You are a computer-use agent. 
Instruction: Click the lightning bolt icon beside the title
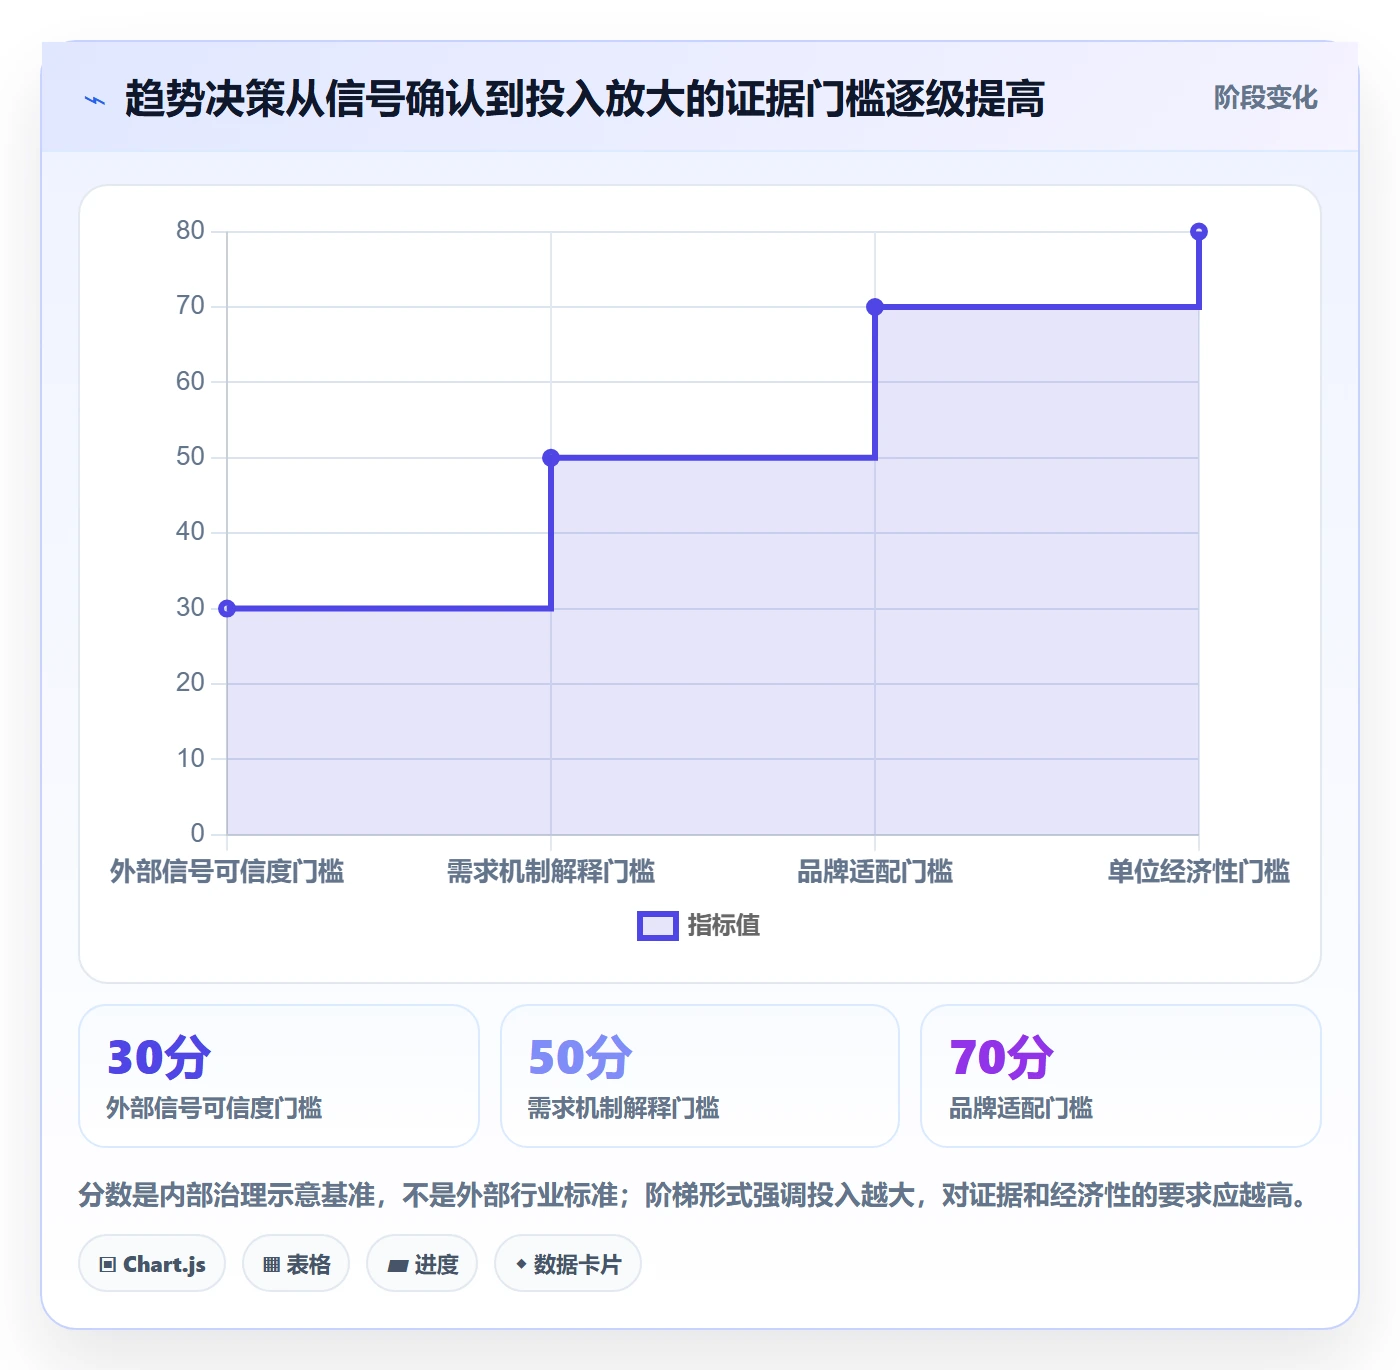point(95,100)
